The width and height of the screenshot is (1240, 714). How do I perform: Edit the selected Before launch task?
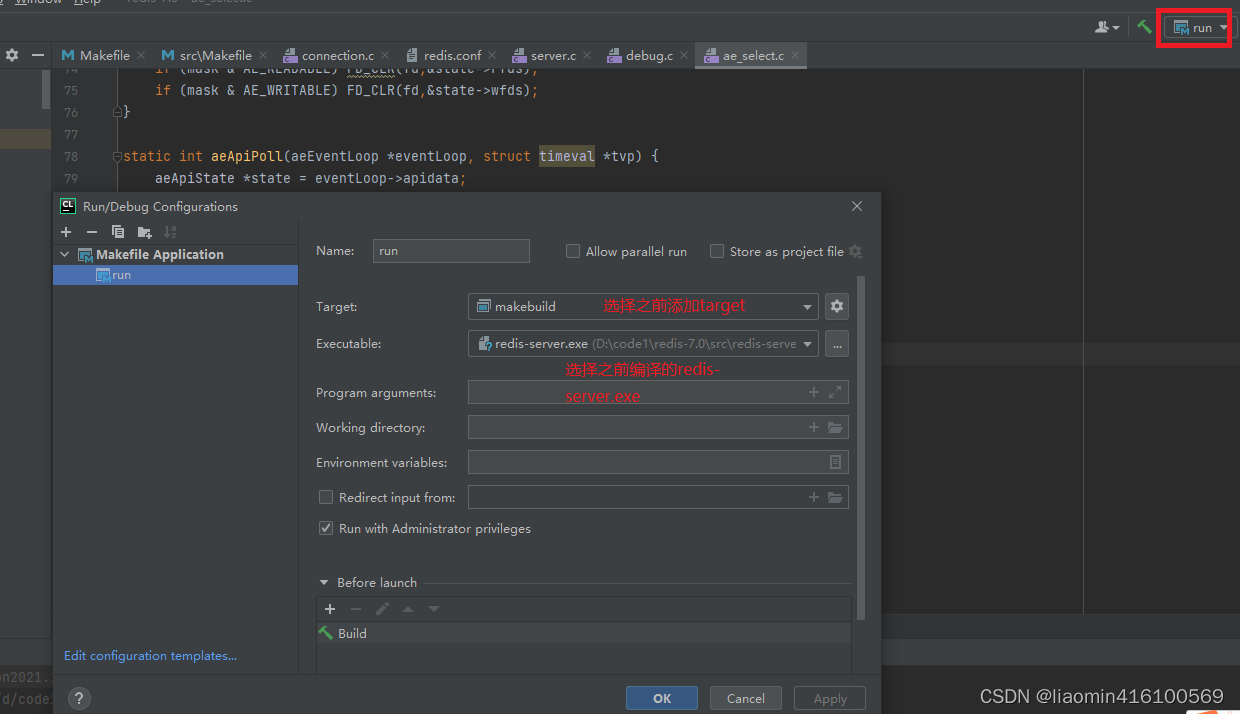pyautogui.click(x=382, y=609)
